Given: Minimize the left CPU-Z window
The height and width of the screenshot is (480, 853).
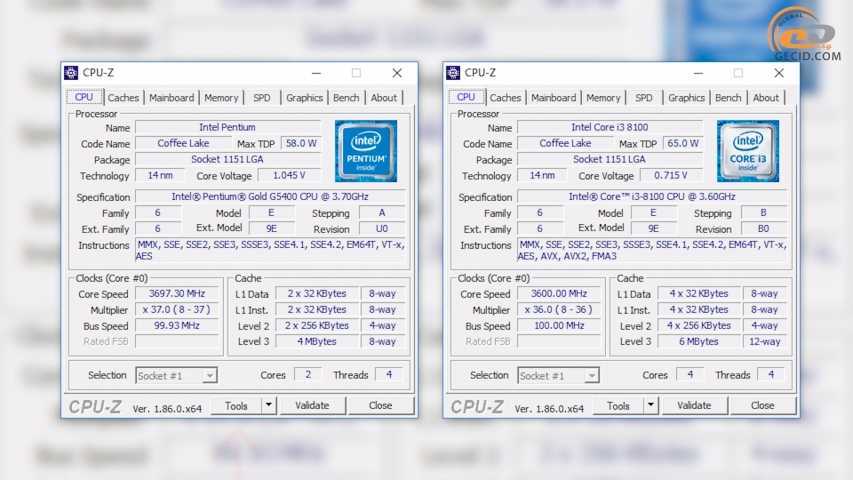Looking at the screenshot, I should (x=316, y=73).
